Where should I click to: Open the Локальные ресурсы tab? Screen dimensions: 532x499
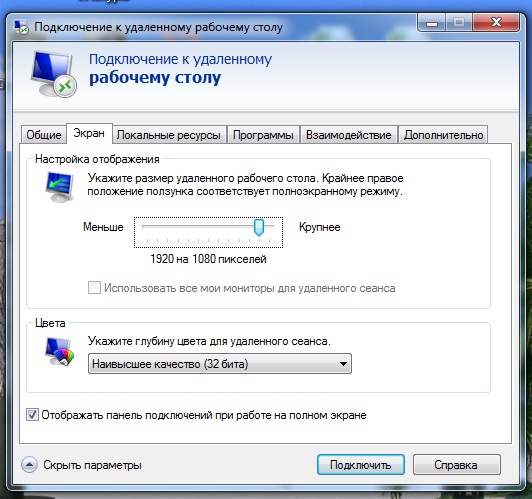click(x=169, y=135)
